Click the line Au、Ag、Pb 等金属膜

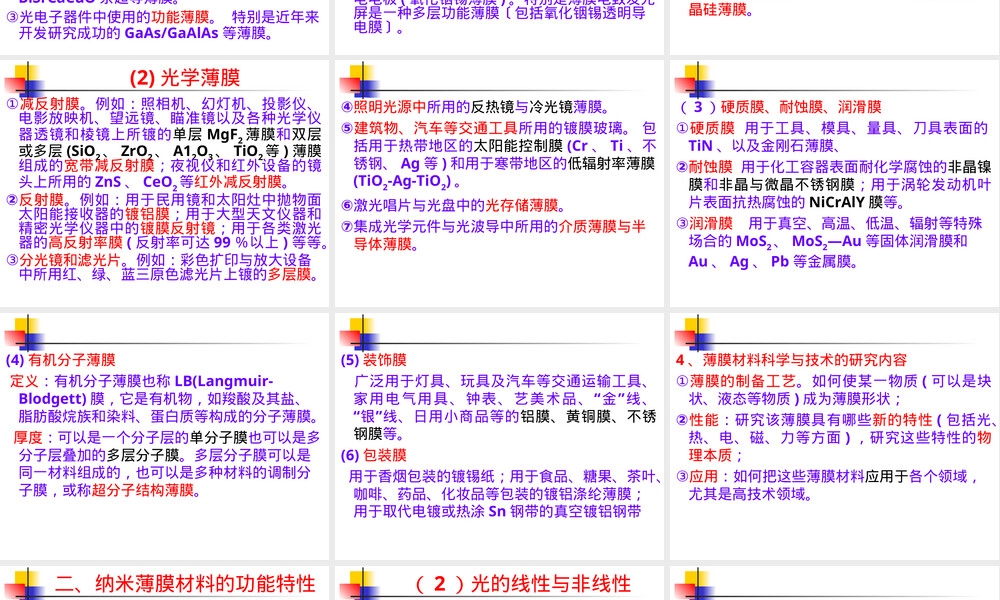pos(773,262)
